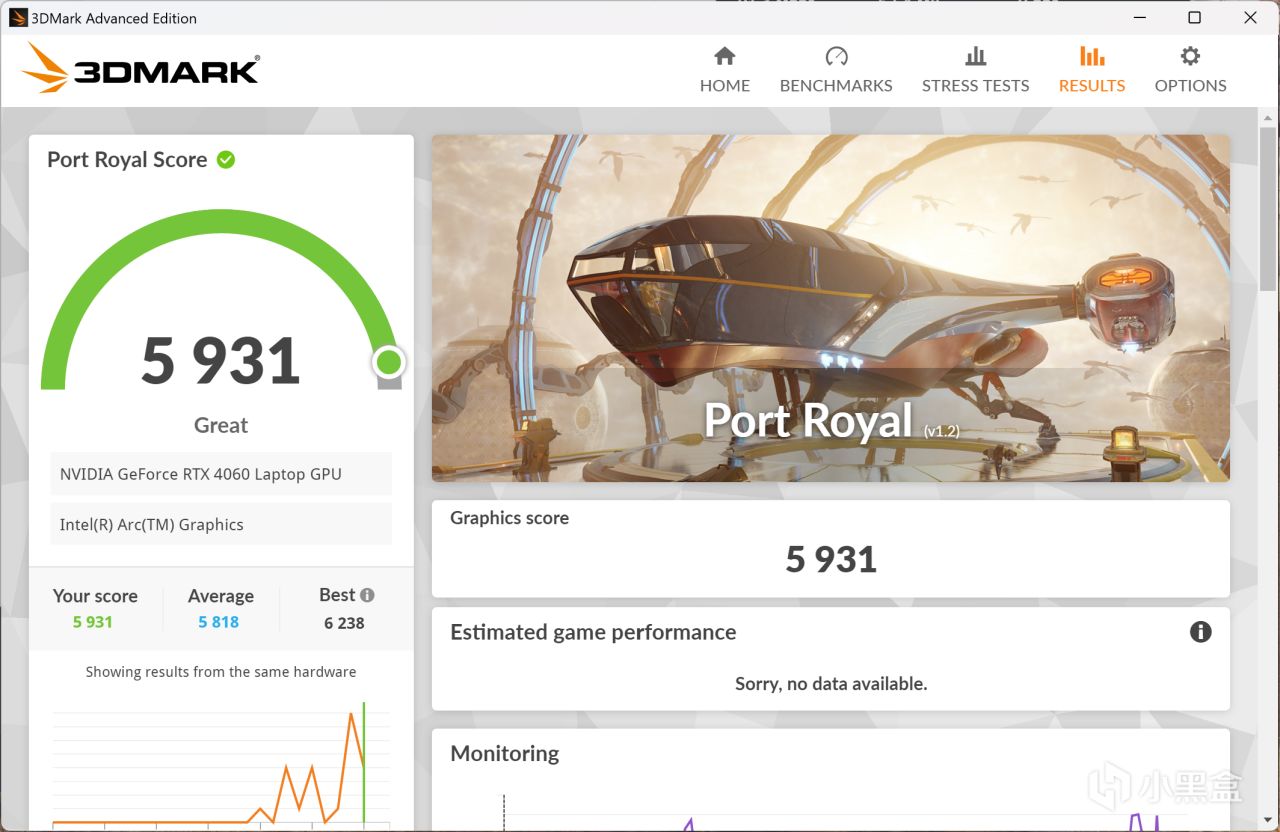Click the Monitoring section heading

(x=505, y=754)
